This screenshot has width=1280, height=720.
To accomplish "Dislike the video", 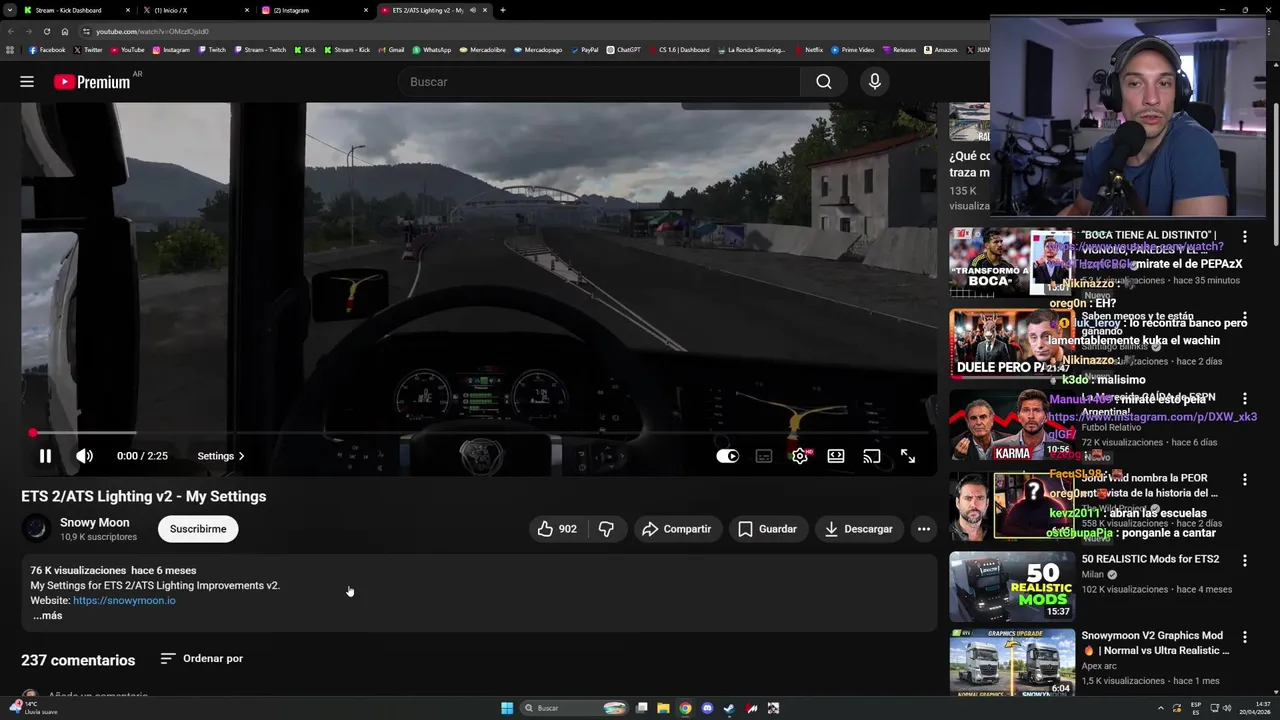I will coord(606,529).
